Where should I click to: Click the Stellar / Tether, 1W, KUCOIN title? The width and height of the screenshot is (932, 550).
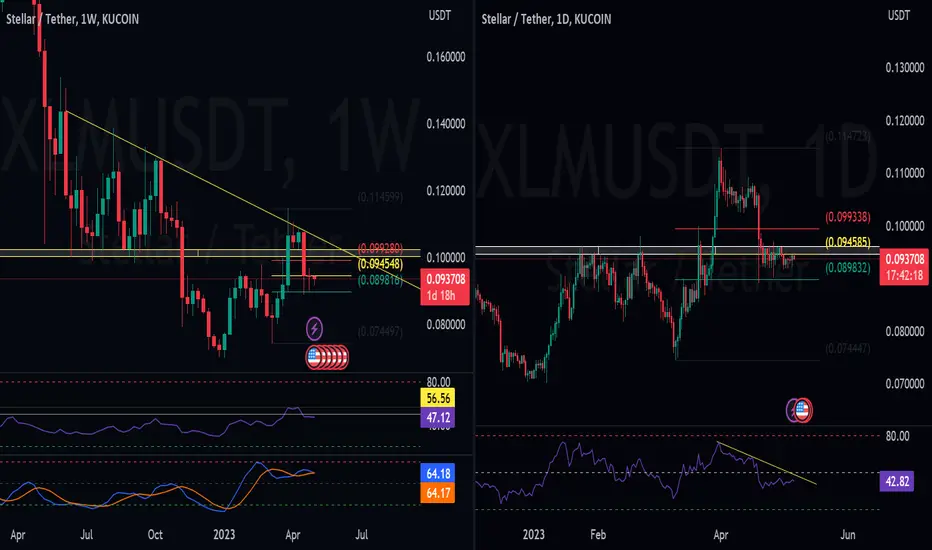(x=73, y=19)
